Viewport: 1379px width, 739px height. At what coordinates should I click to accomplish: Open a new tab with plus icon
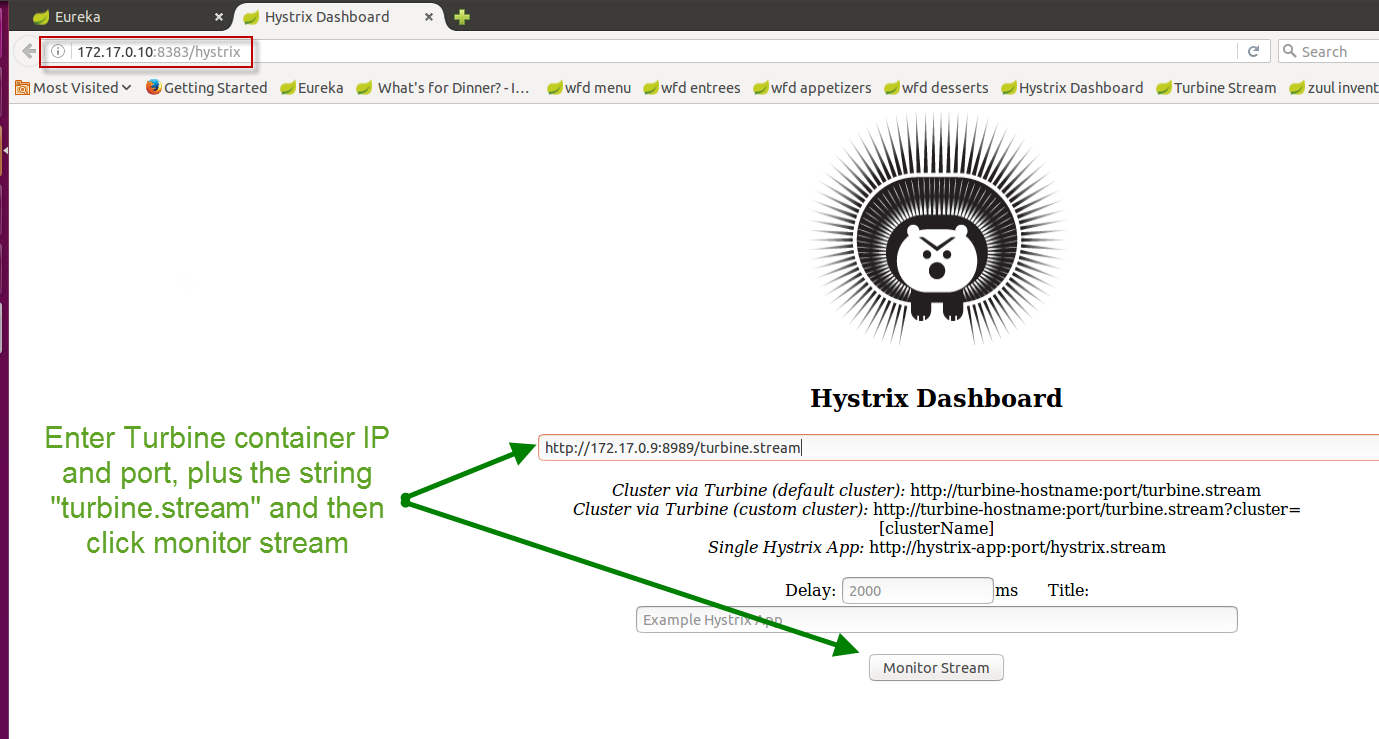click(x=462, y=17)
